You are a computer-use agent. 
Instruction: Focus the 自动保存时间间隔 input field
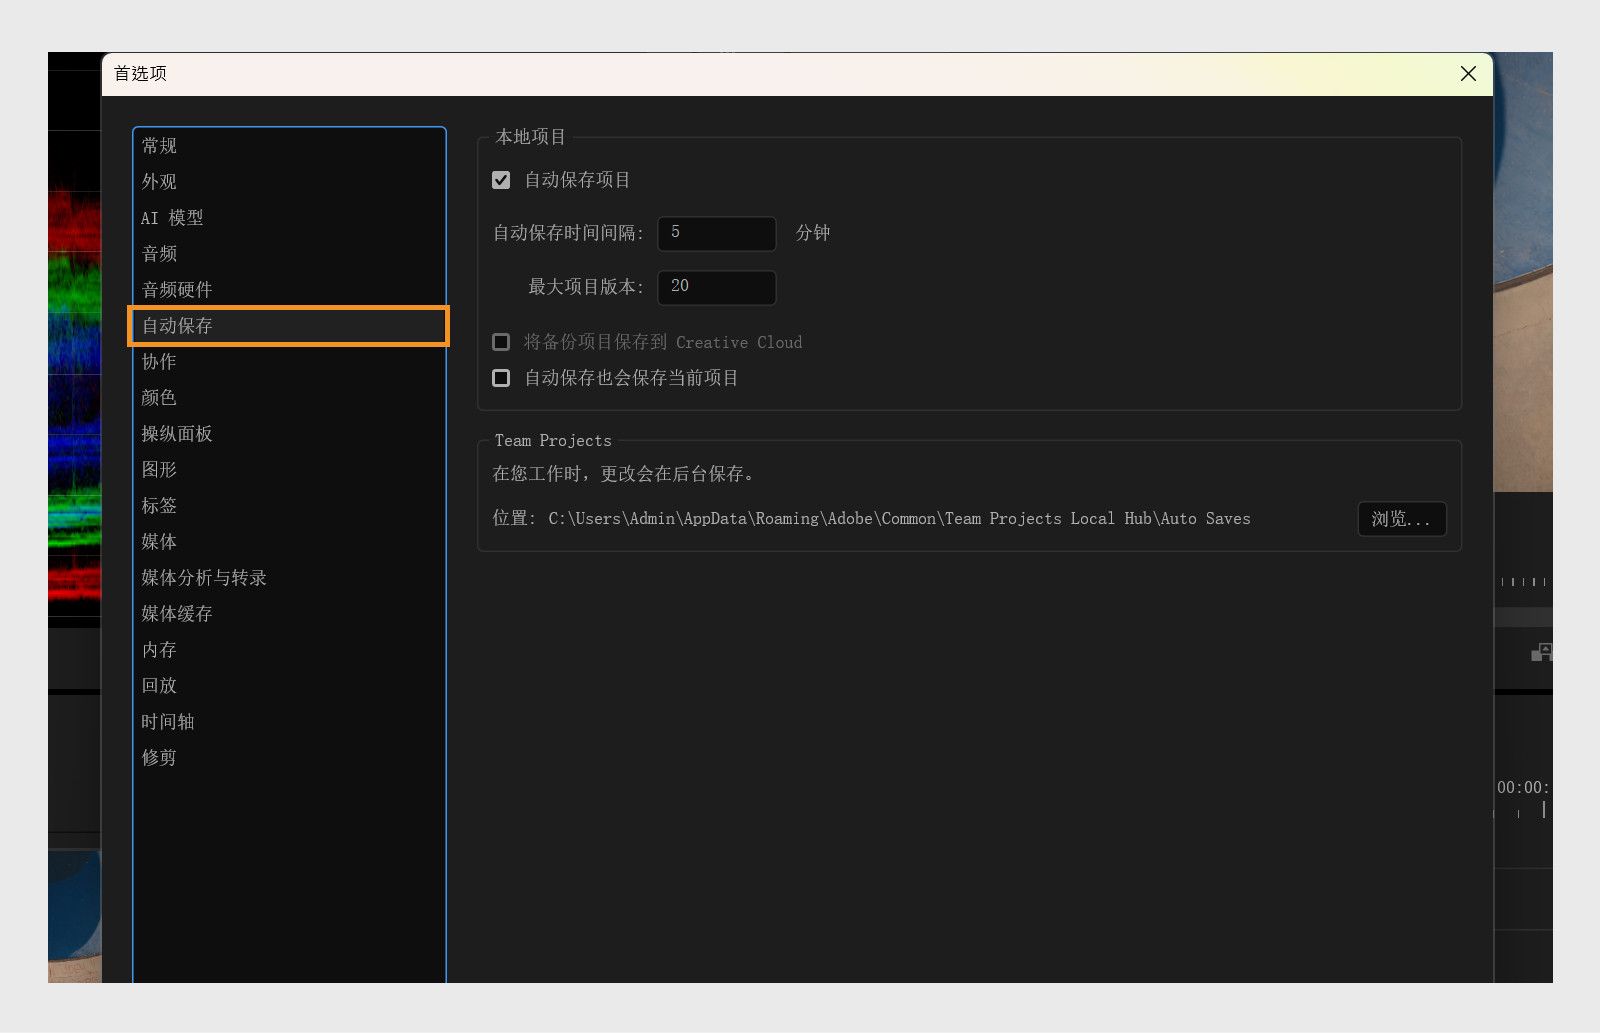point(717,233)
